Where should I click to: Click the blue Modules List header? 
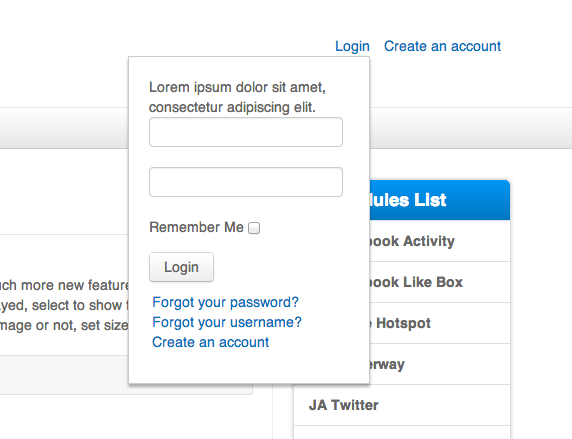[x=439, y=200]
